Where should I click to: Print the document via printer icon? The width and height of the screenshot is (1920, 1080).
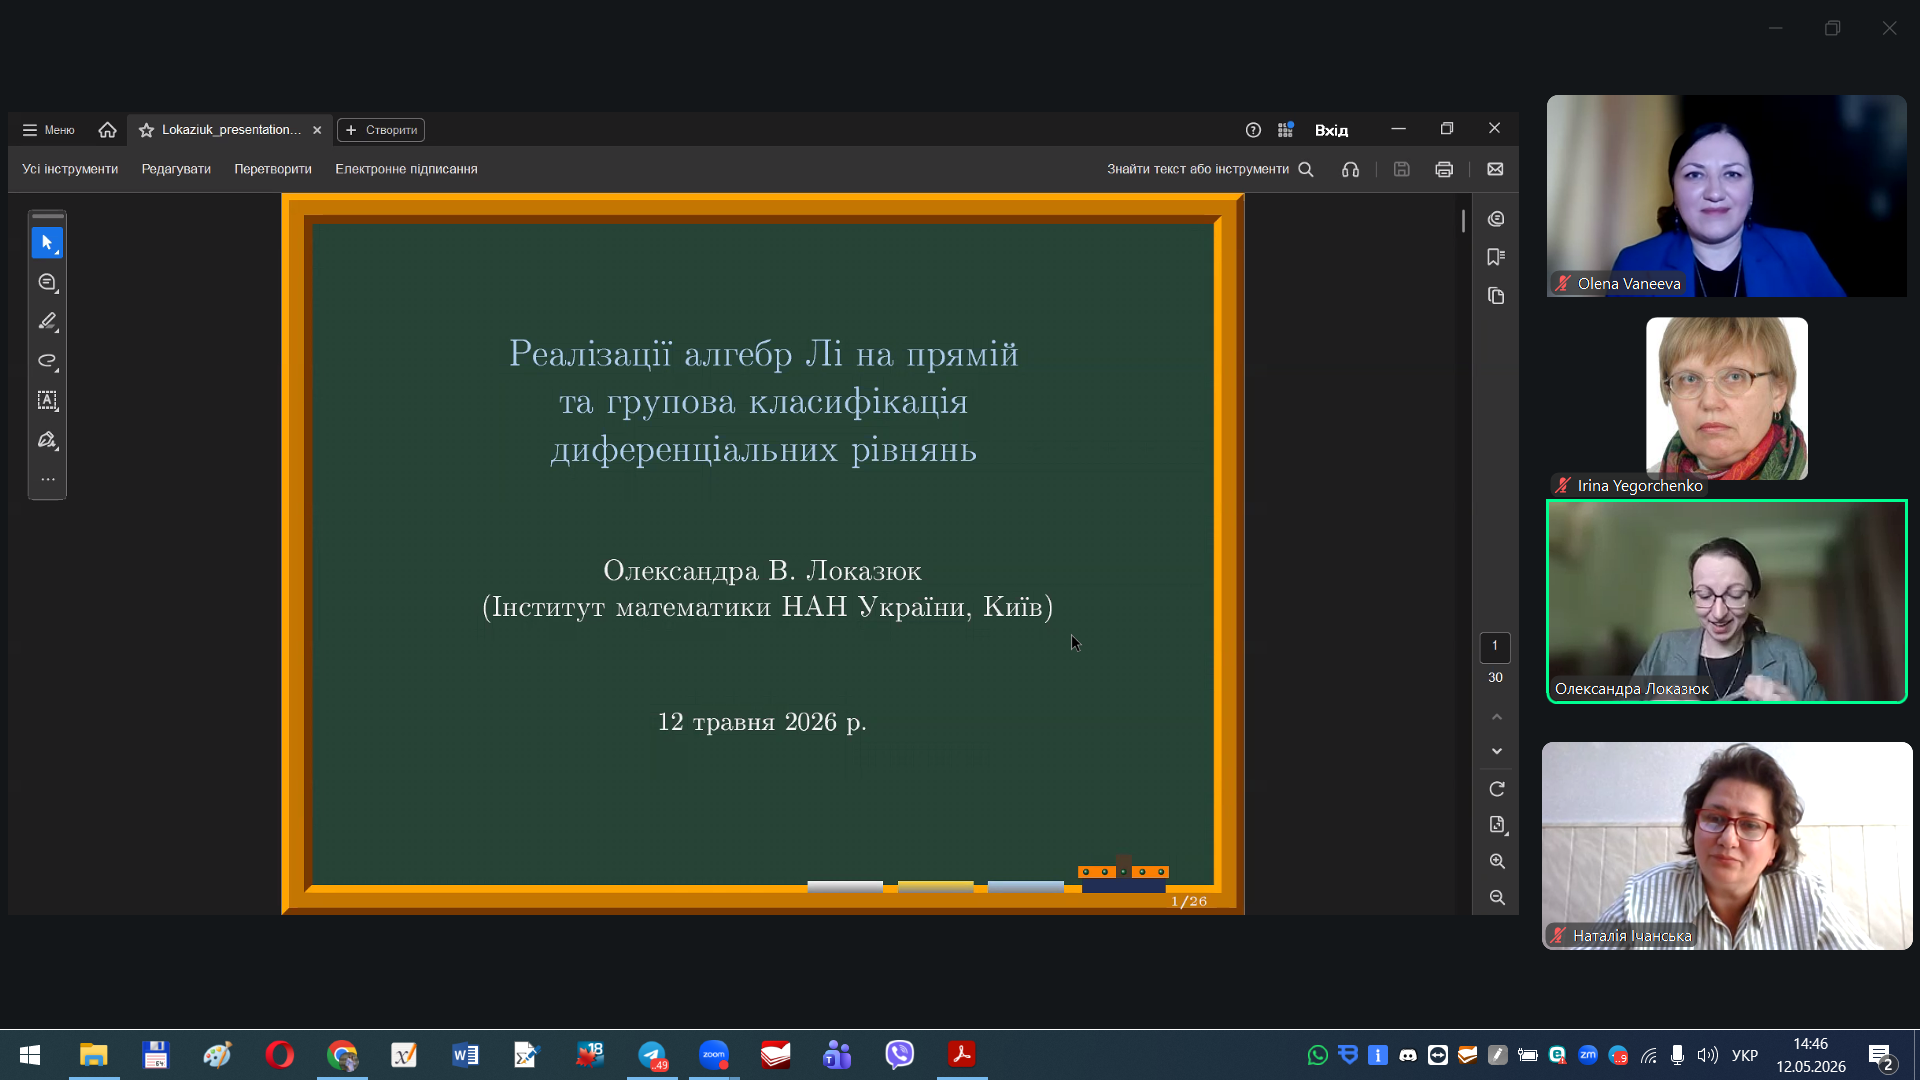(x=1443, y=169)
